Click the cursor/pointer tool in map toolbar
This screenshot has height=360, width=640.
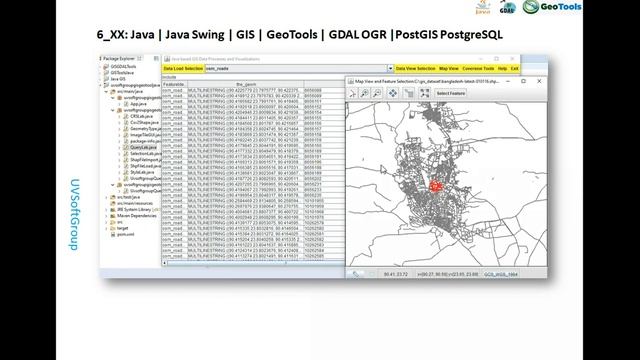coord(352,93)
